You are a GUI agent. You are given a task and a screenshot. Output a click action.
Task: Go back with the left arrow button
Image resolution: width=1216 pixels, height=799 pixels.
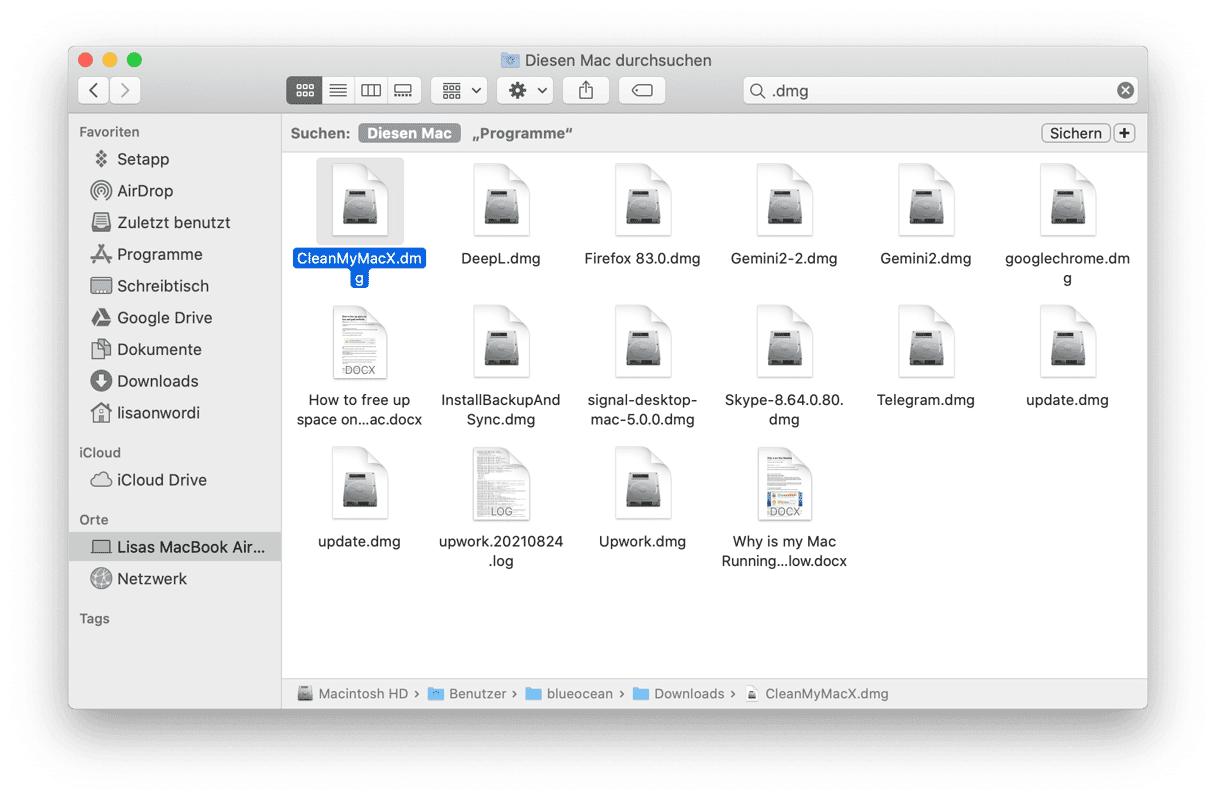[94, 90]
